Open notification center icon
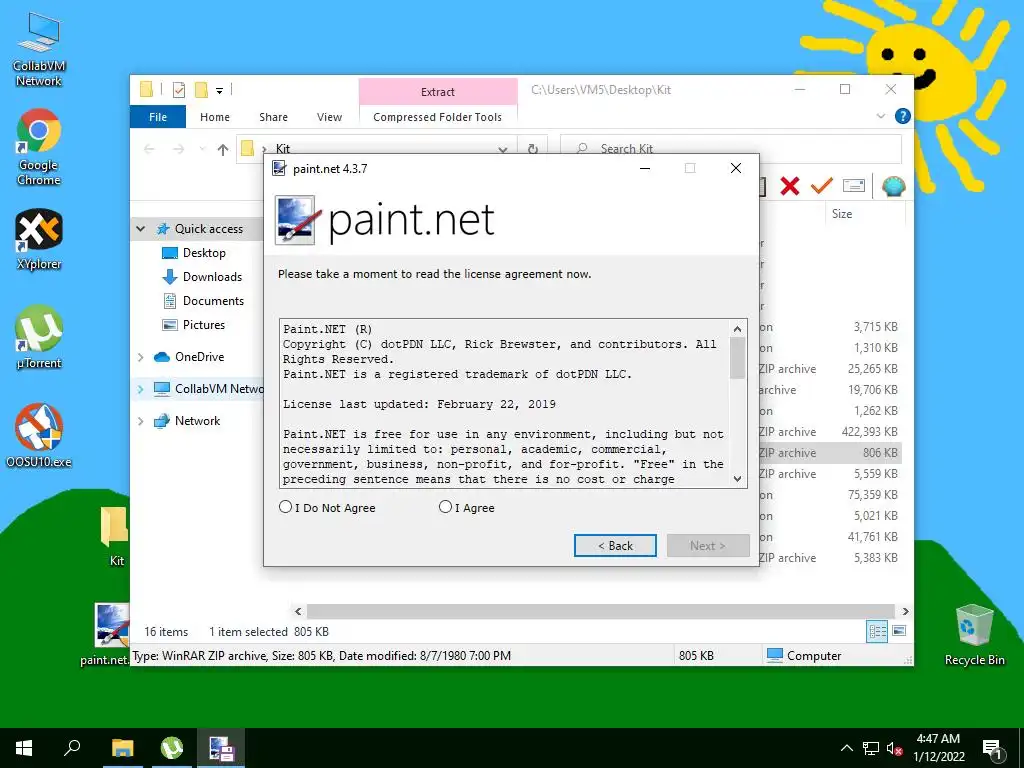 [x=991, y=748]
